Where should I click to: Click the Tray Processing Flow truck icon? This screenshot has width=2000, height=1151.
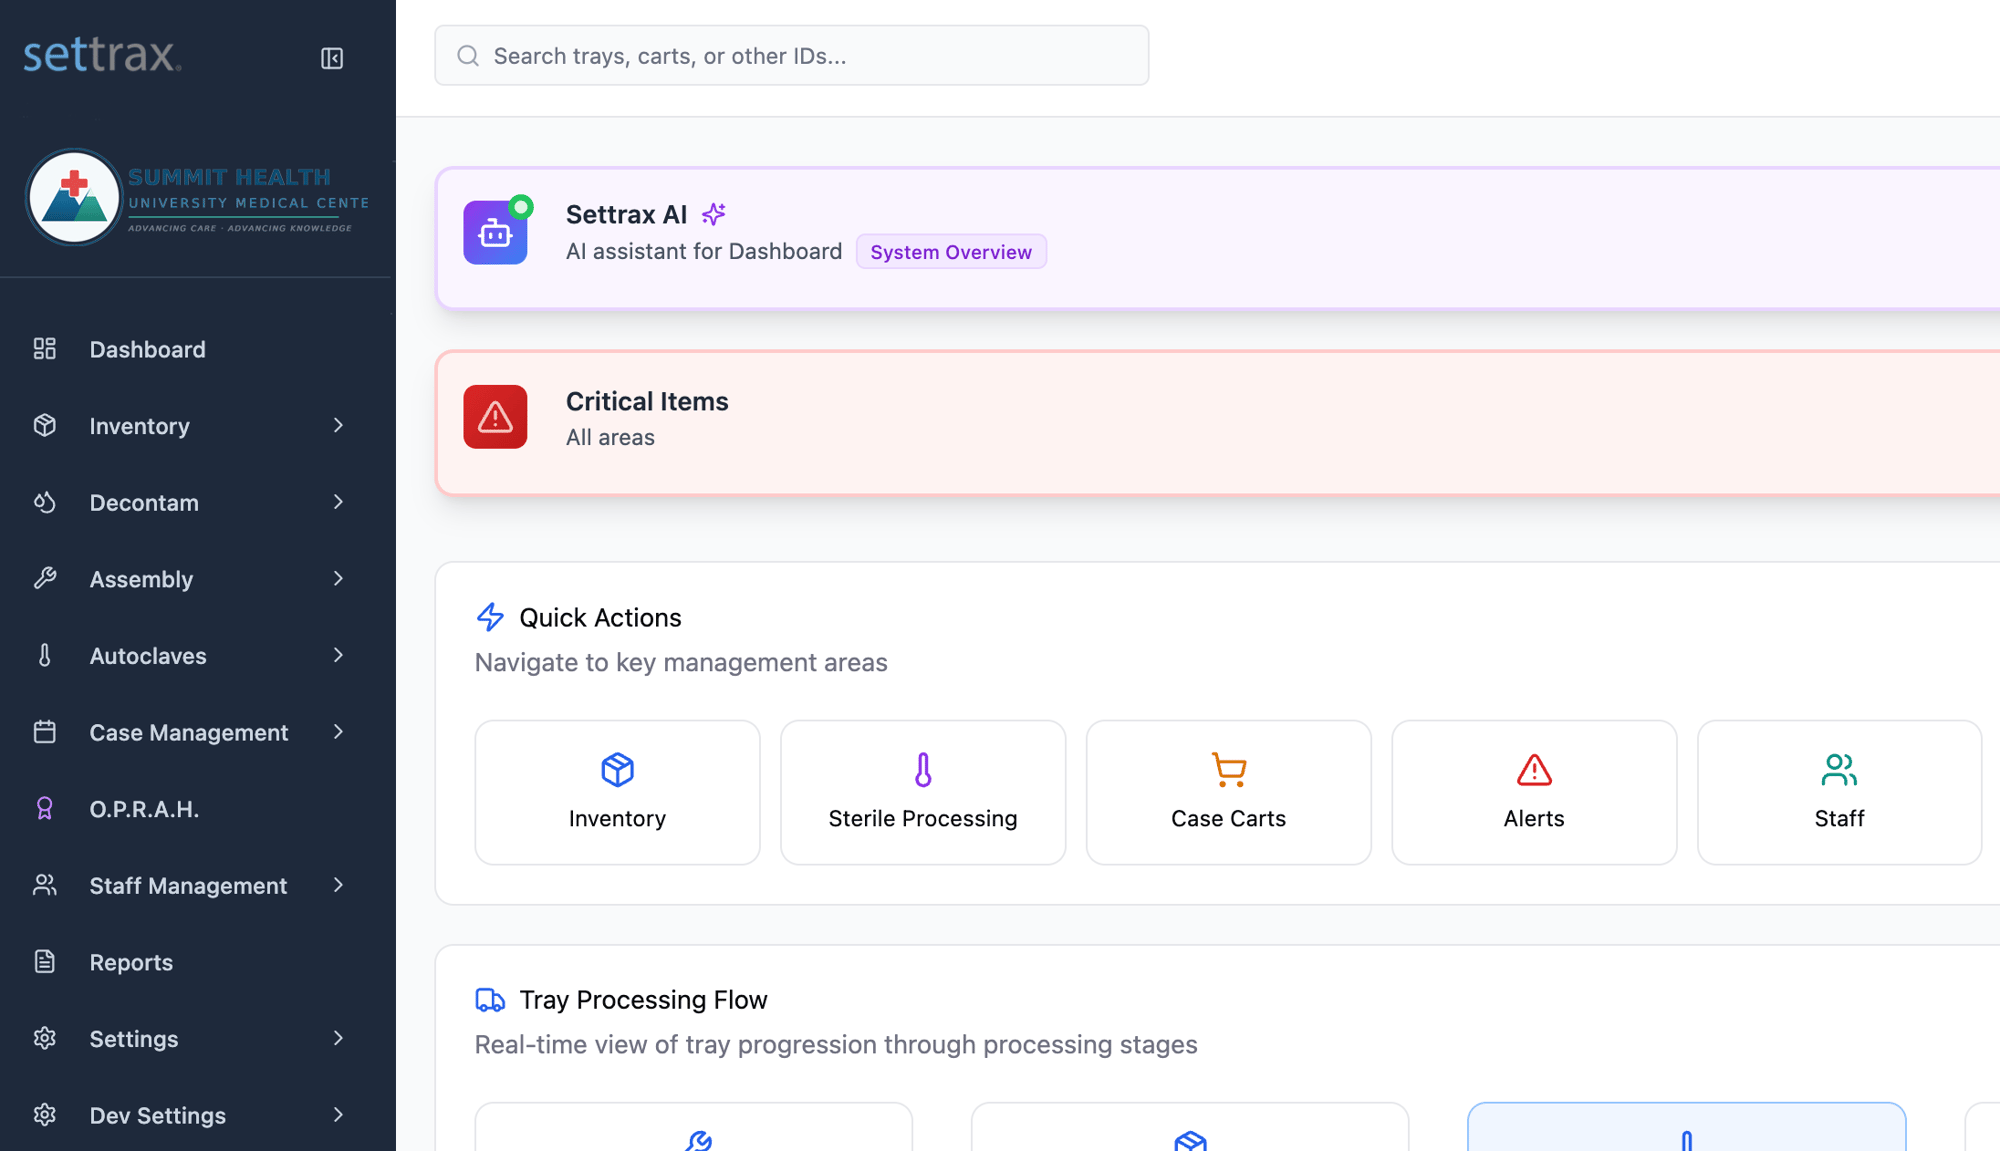point(490,1000)
